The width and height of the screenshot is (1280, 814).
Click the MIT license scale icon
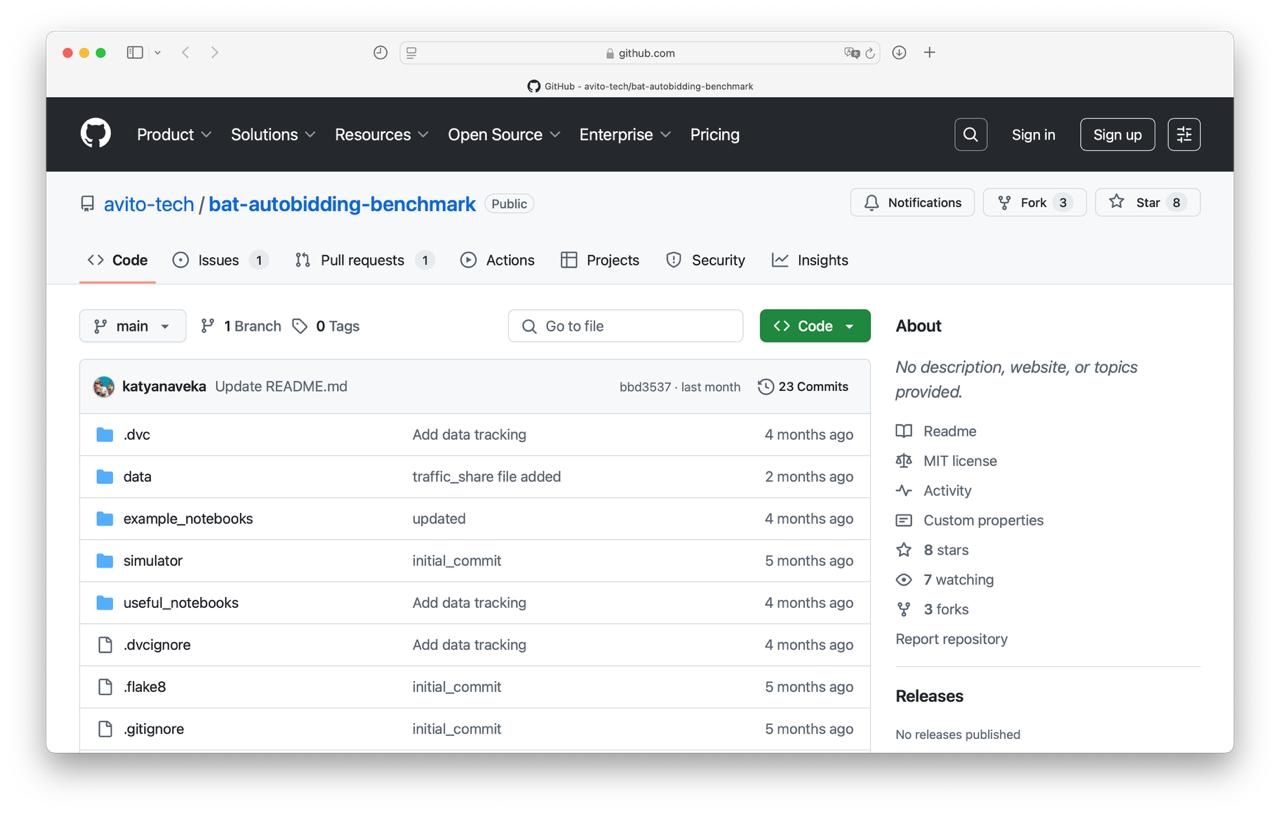(x=904, y=461)
